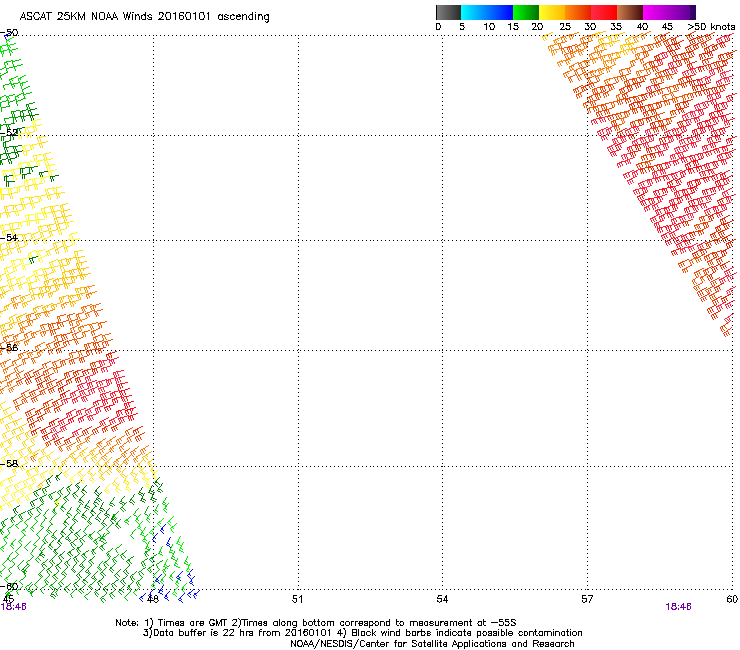Image resolution: width=740 pixels, height=650 pixels.
Task: Click the "48" longitude axis label
Action: tap(153, 599)
